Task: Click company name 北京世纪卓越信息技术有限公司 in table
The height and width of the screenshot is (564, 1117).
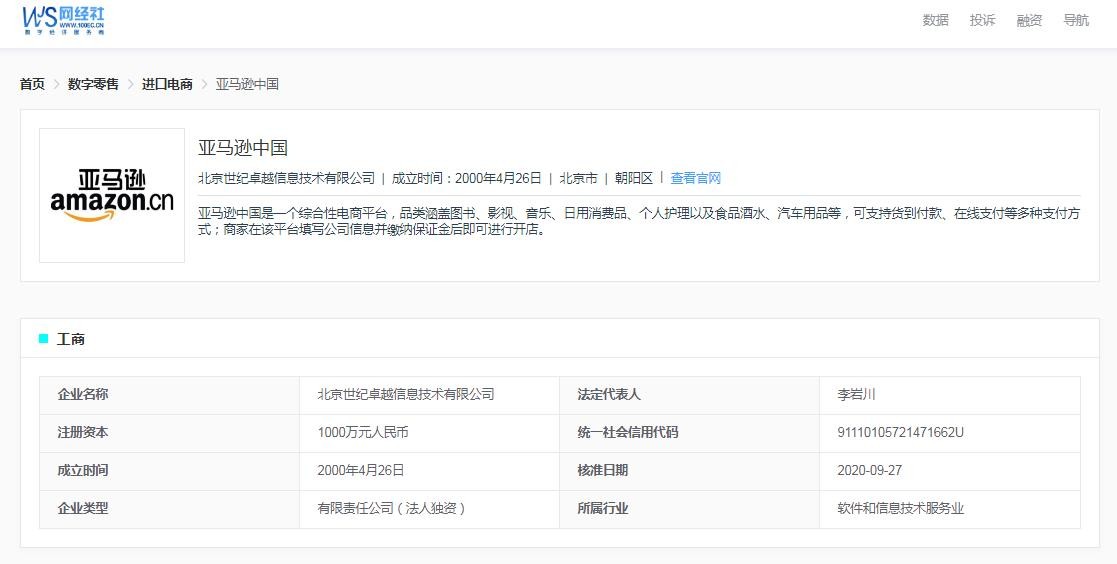Action: [x=405, y=394]
